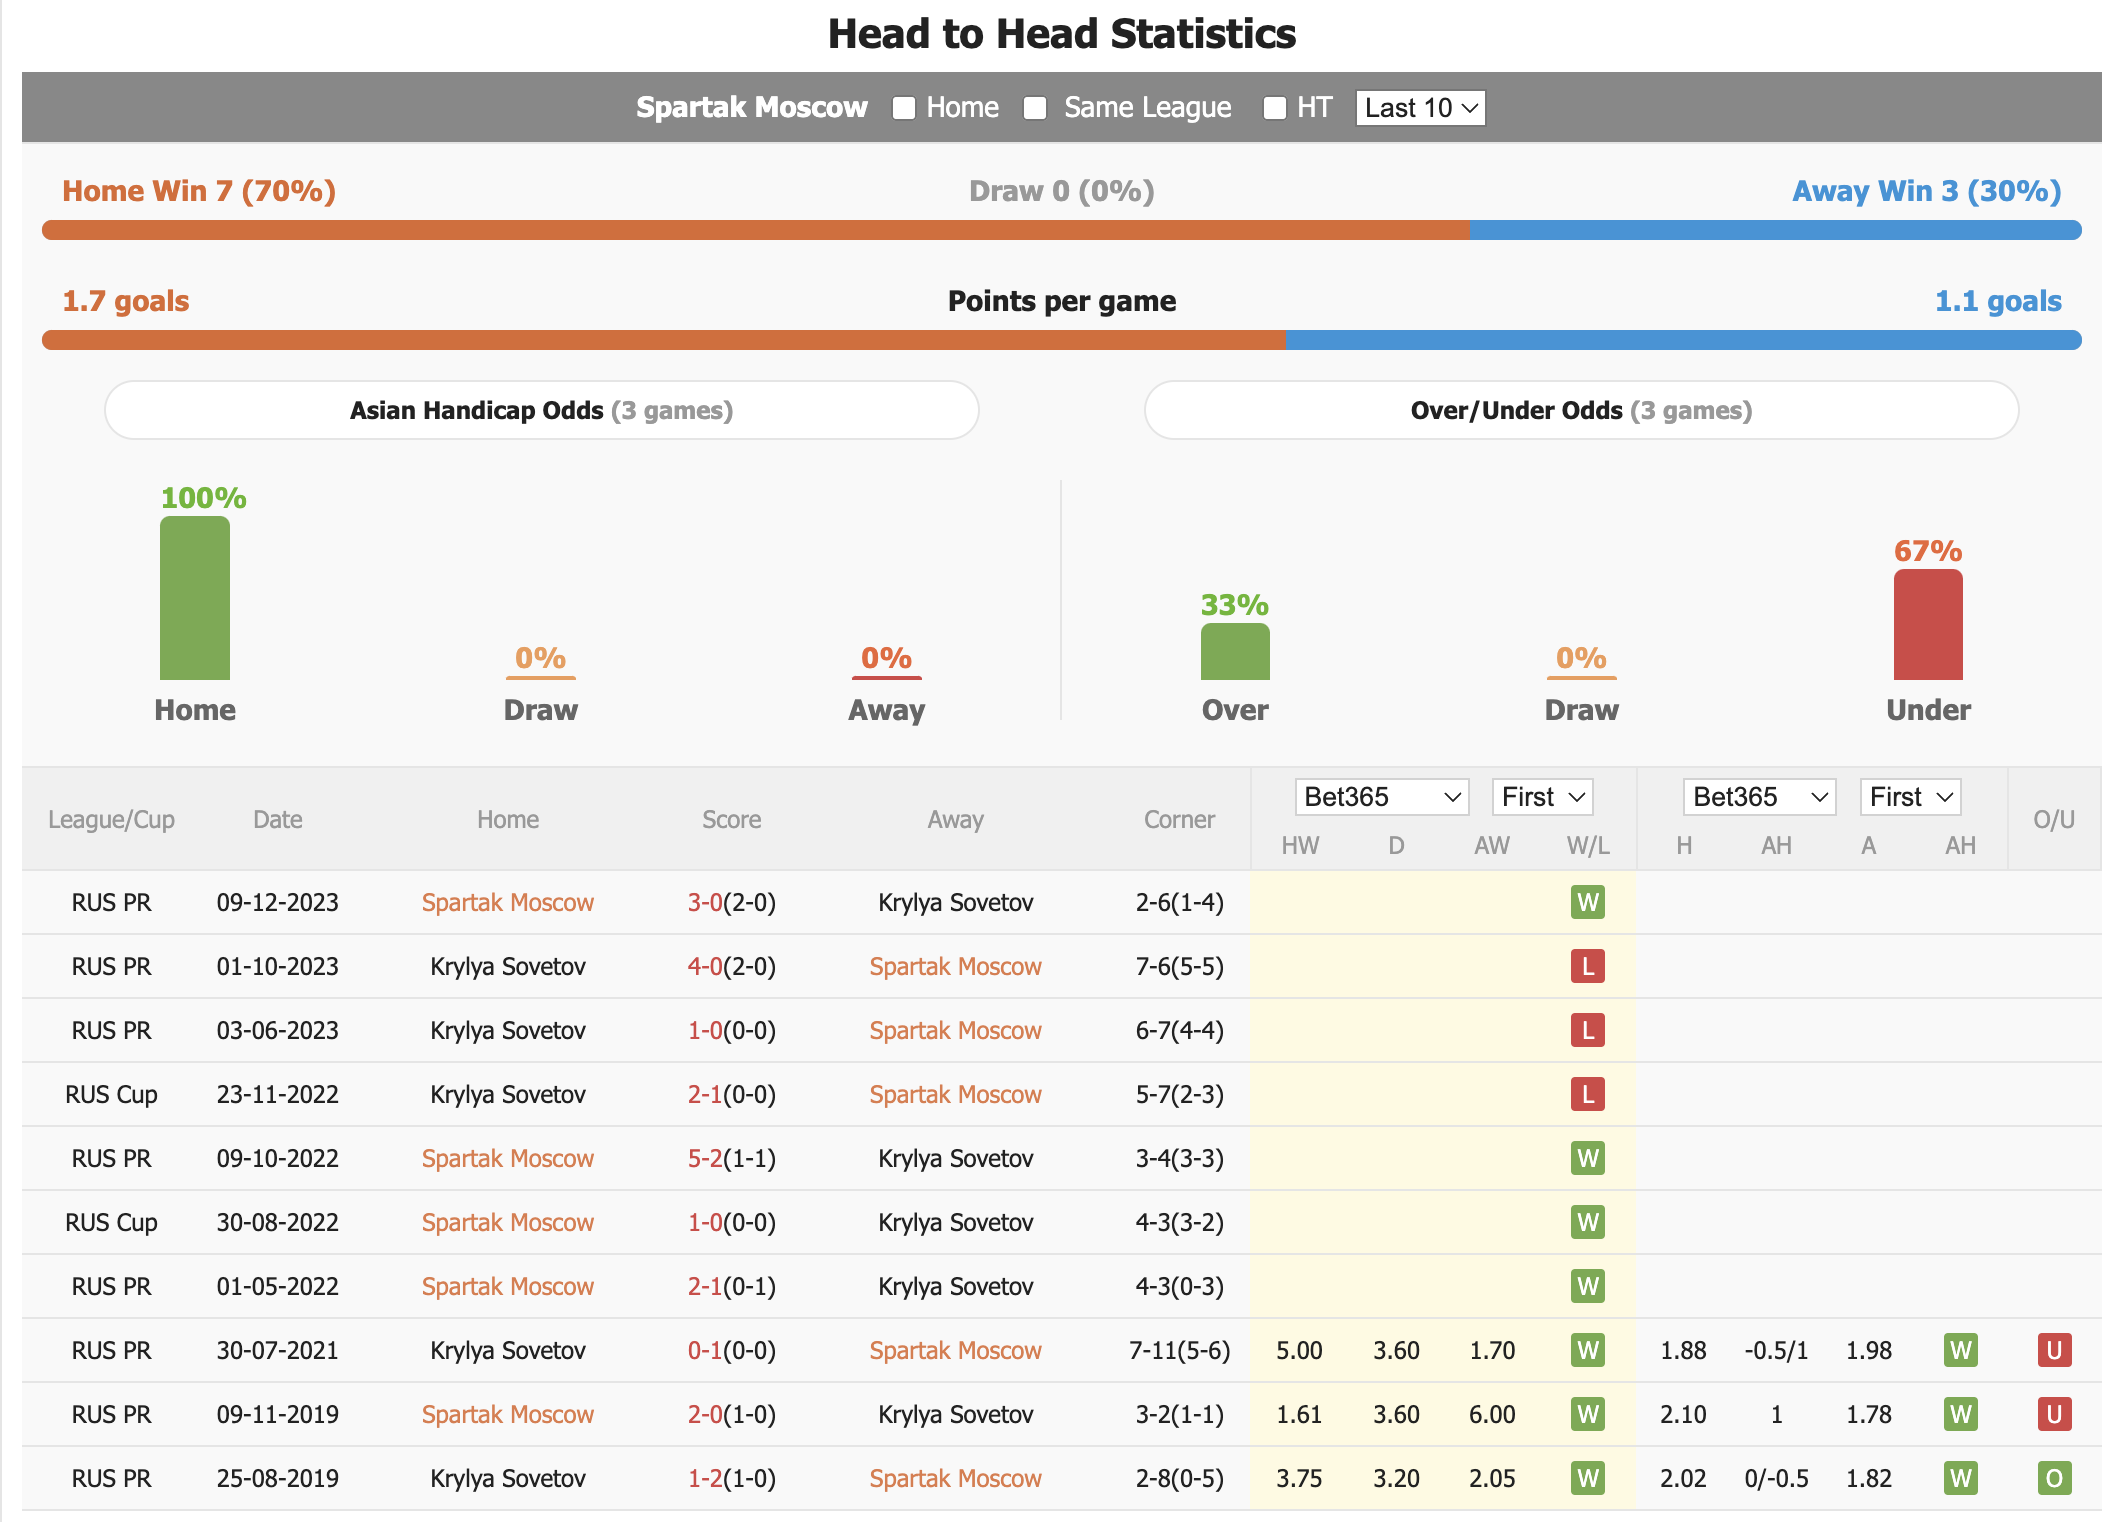Click the 0/-0.5 handicap value
Viewport: 2122px width, 1522px height.
(1776, 1478)
